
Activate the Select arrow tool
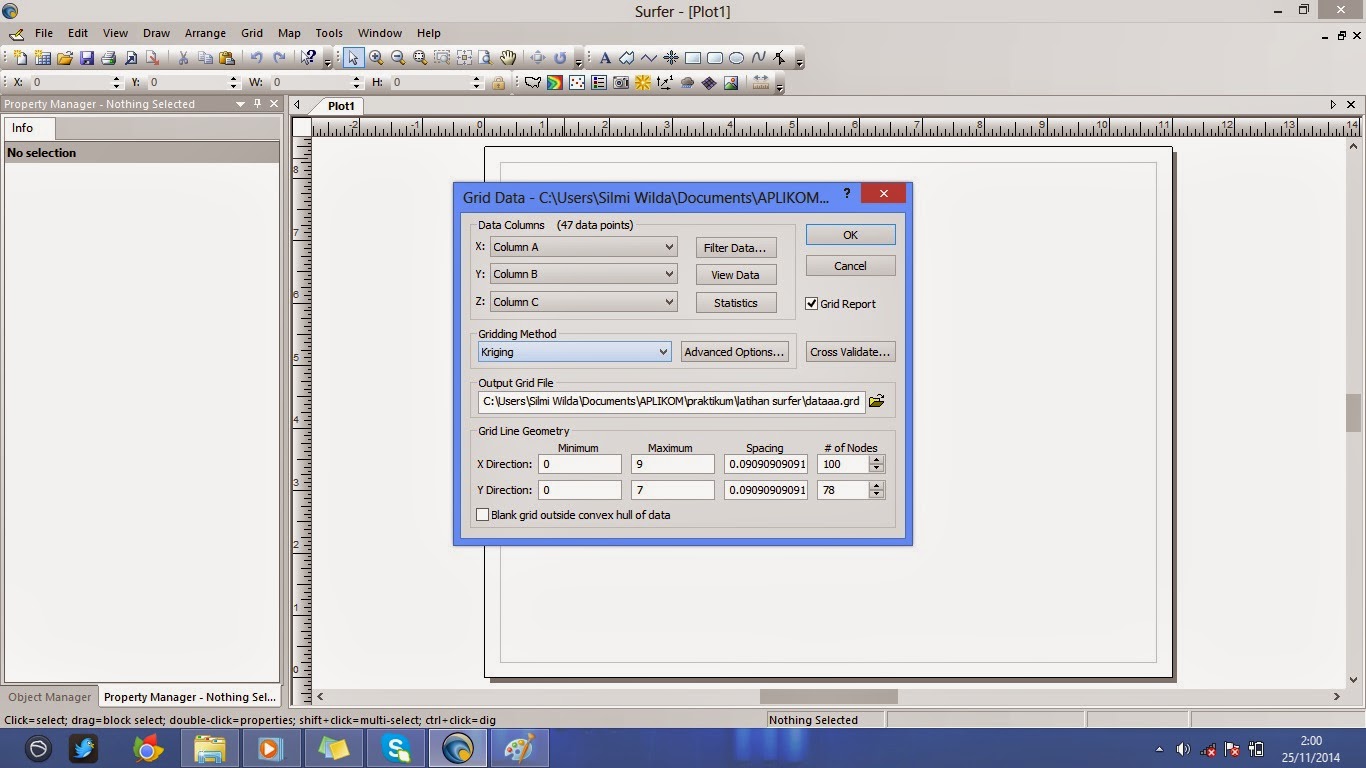pyautogui.click(x=353, y=58)
